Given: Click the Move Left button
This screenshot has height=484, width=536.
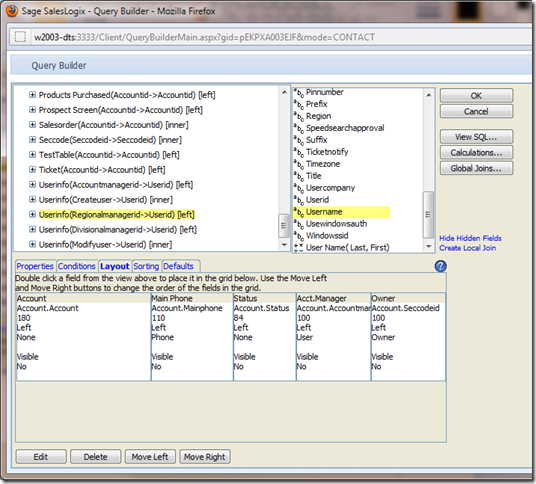Looking at the screenshot, I should (150, 457).
